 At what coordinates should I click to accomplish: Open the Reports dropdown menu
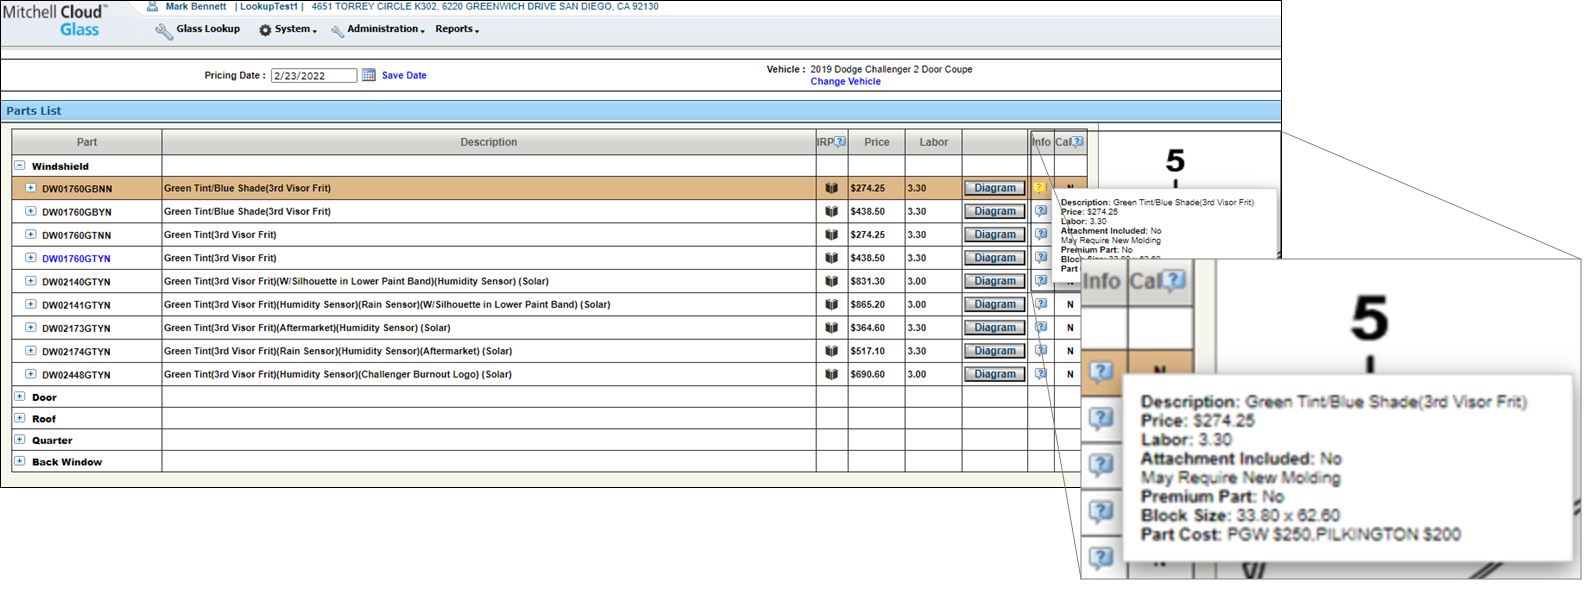pyautogui.click(x=457, y=29)
